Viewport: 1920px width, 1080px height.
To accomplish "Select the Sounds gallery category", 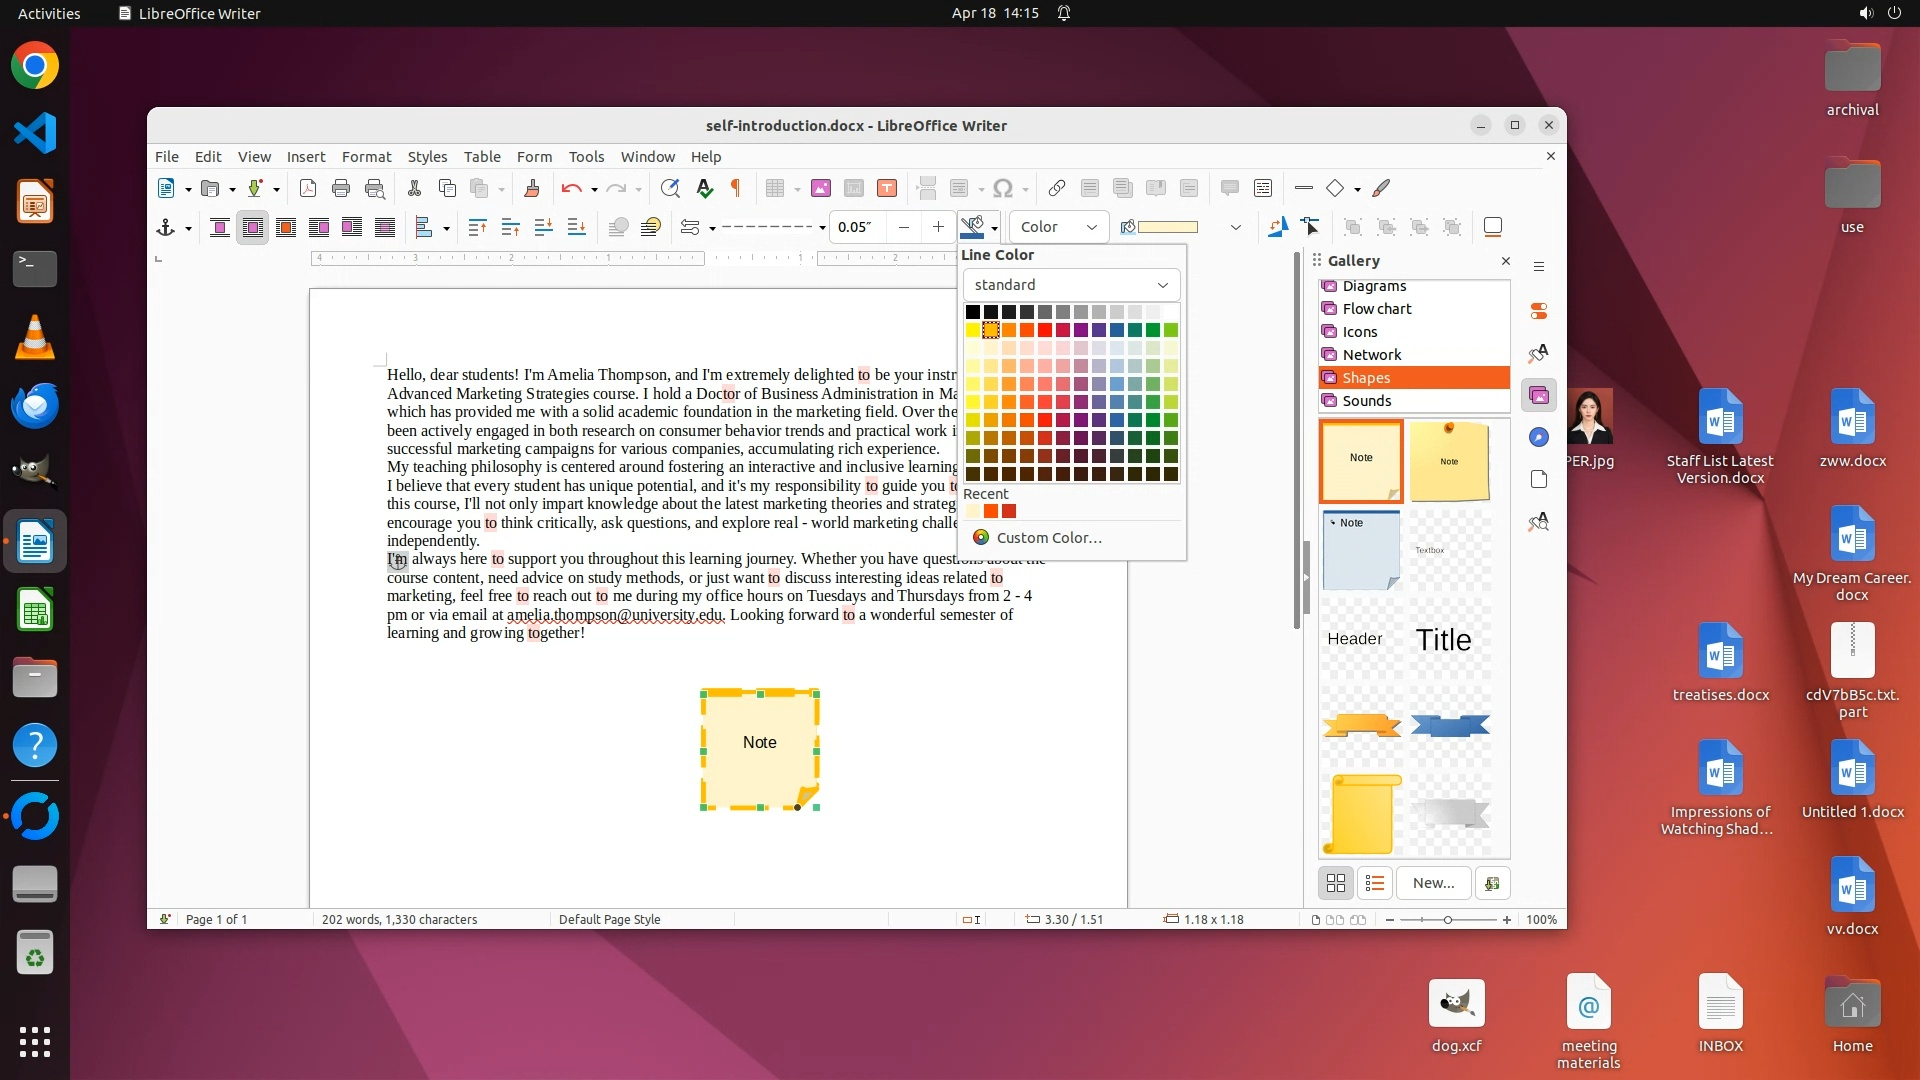I will 1366,401.
